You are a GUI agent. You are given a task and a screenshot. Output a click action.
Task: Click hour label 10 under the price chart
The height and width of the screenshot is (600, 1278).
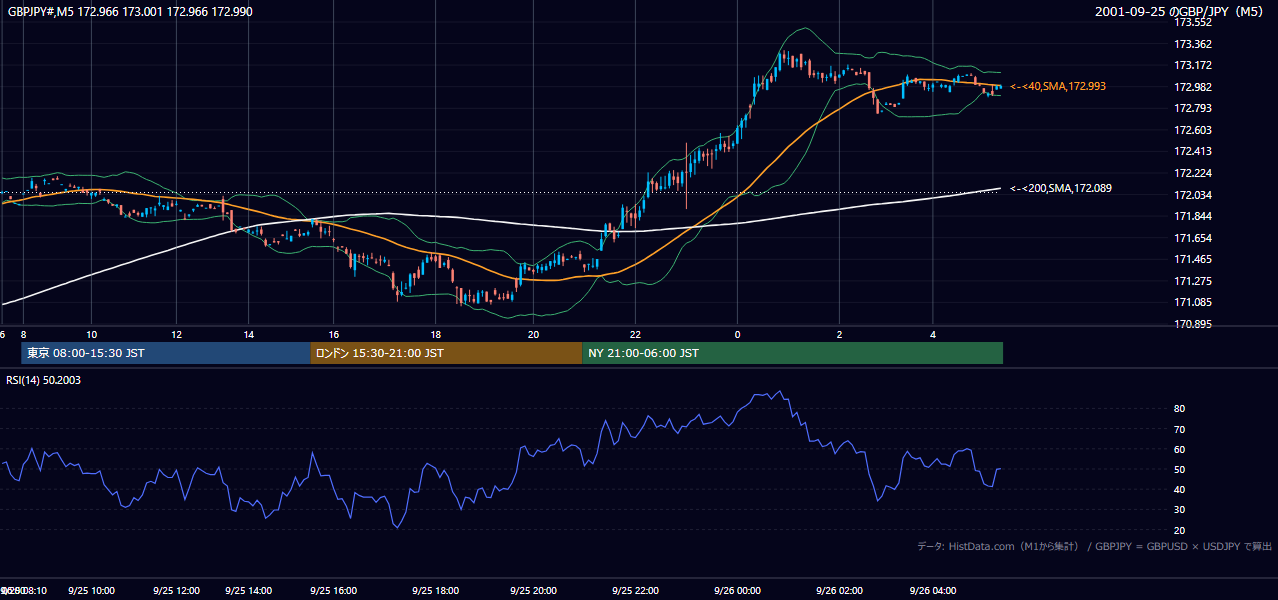coord(92,335)
